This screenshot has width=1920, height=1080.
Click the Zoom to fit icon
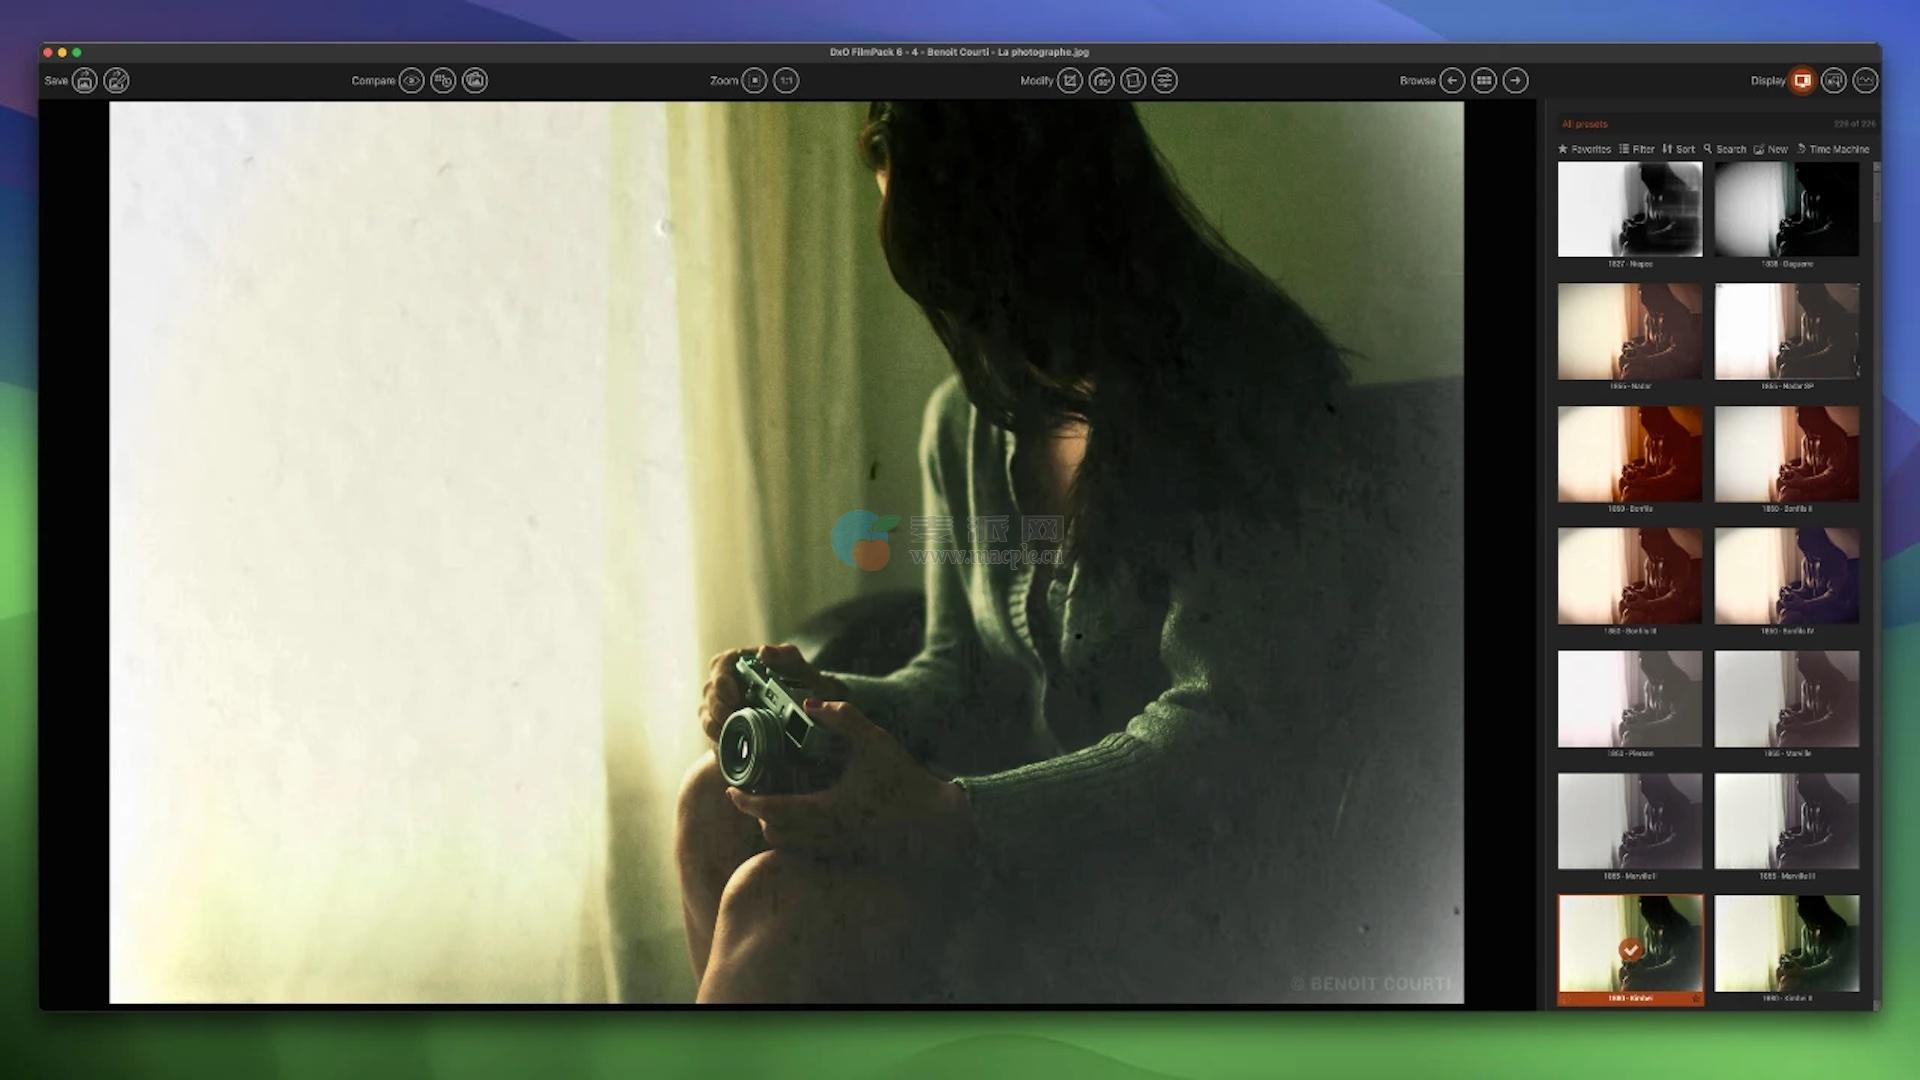[755, 81]
